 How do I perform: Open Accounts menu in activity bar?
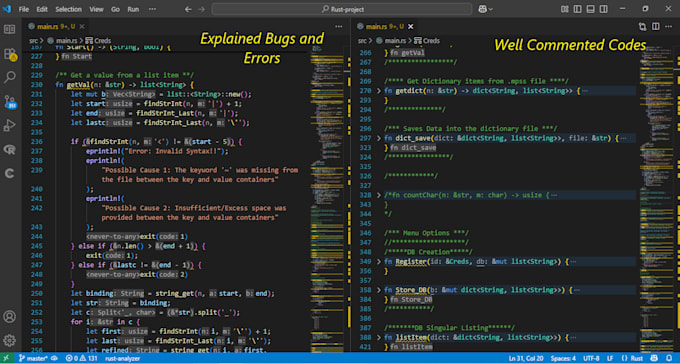pyautogui.click(x=9, y=317)
